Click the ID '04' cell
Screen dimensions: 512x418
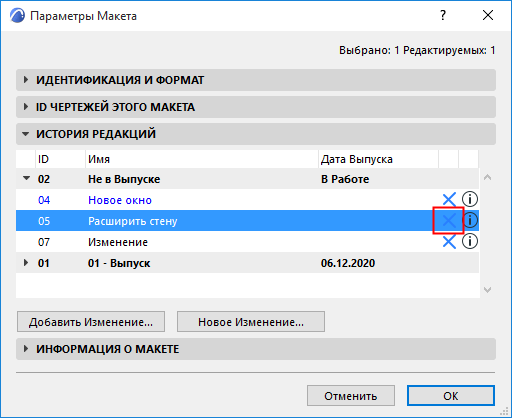44,200
